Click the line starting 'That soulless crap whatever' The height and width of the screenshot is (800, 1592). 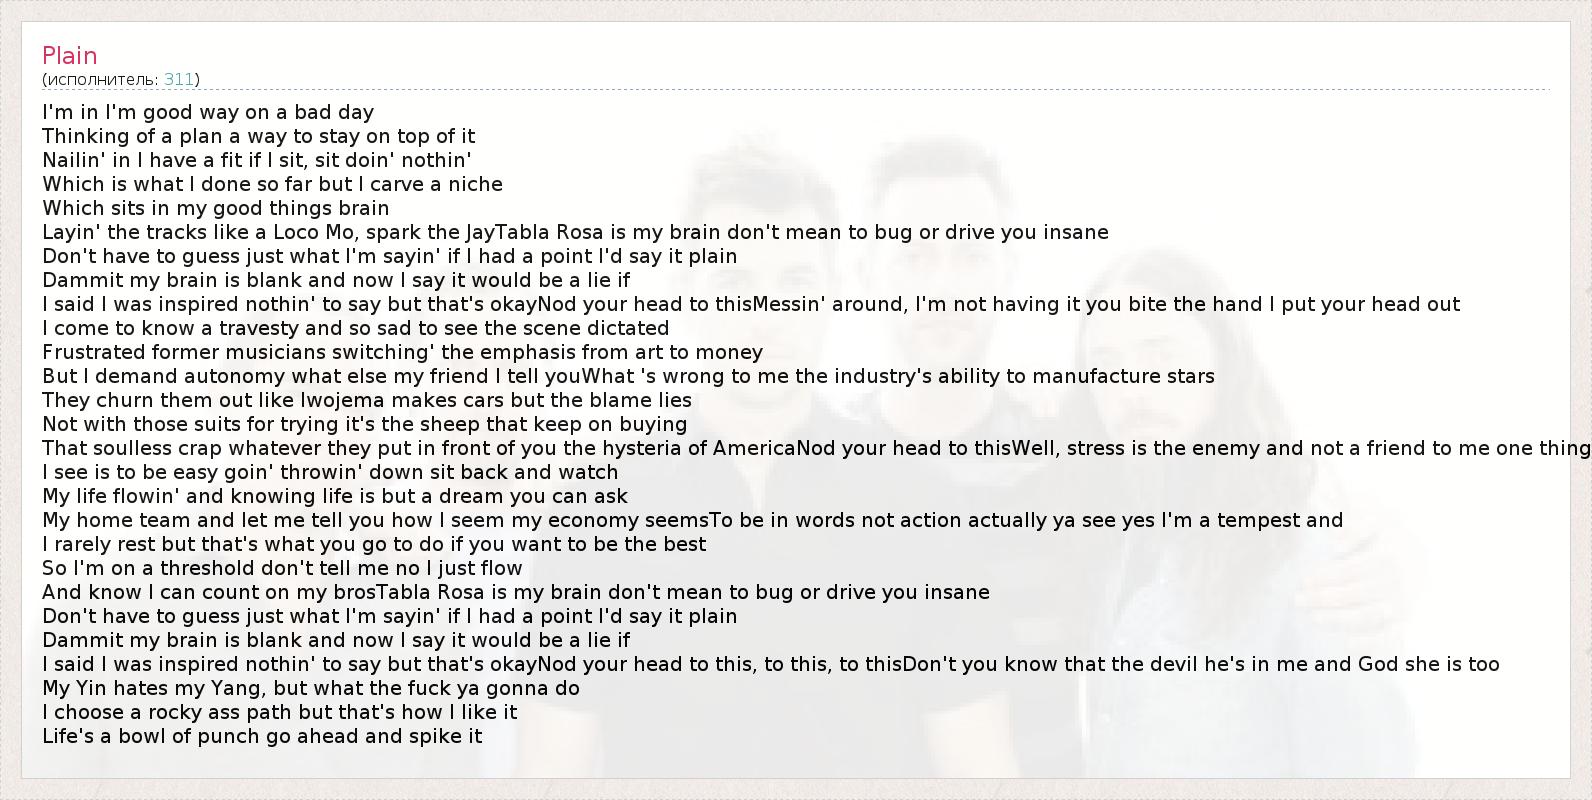coord(800,448)
